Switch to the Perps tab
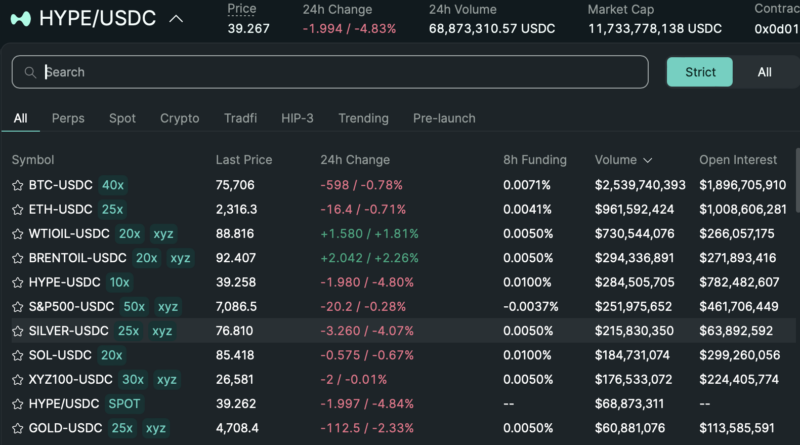 [x=68, y=118]
